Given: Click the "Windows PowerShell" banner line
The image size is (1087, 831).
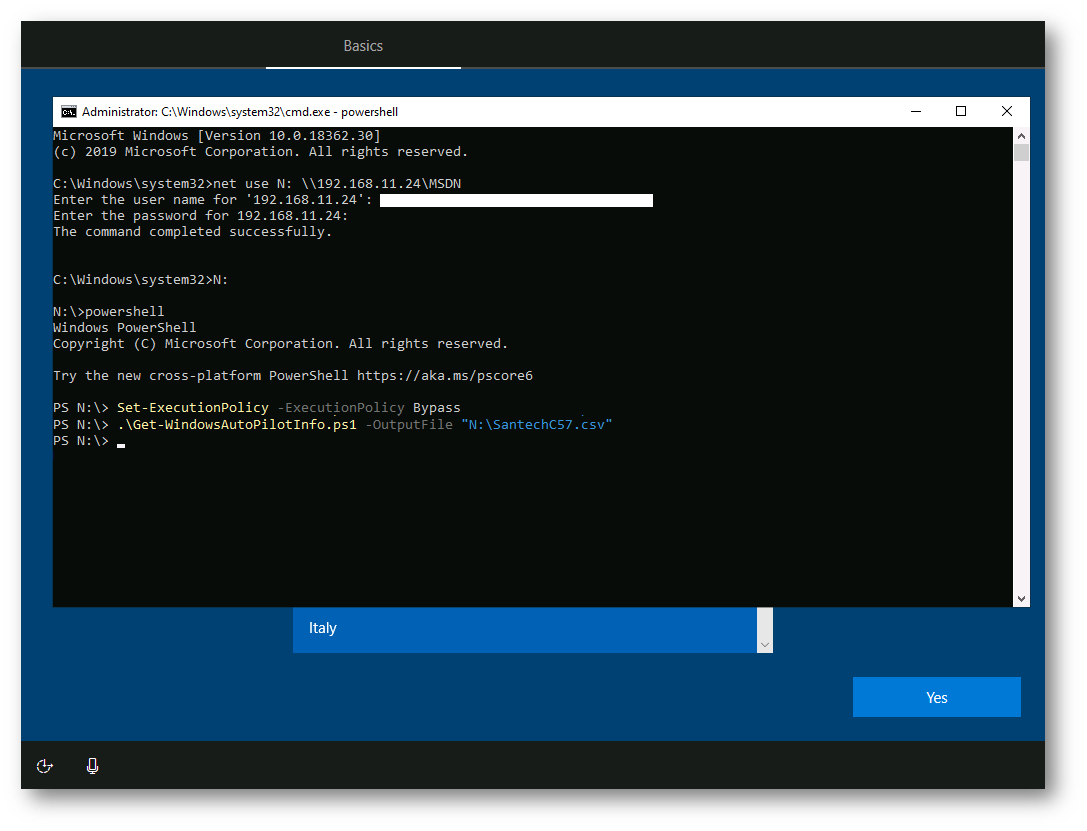Looking at the screenshot, I should pos(125,327).
